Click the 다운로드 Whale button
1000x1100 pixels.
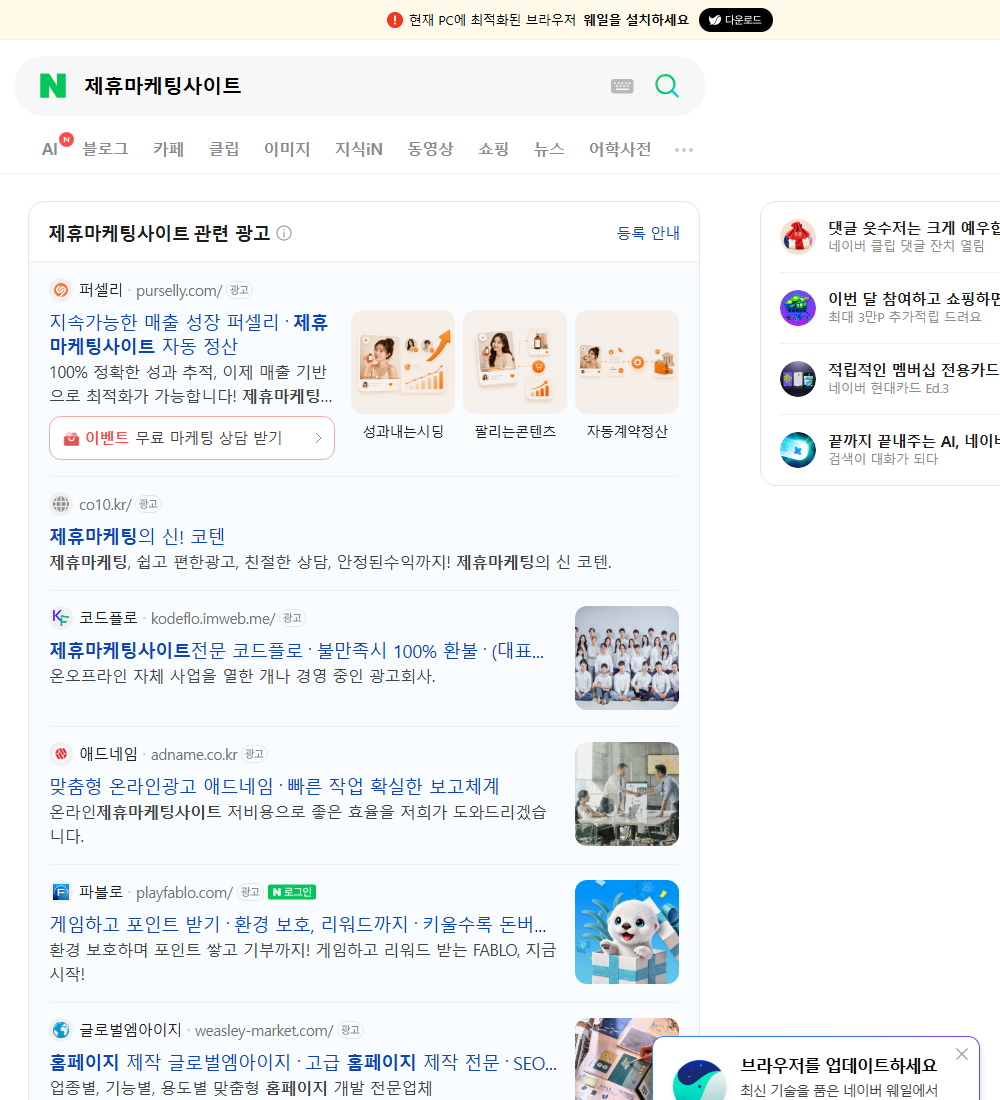[735, 20]
